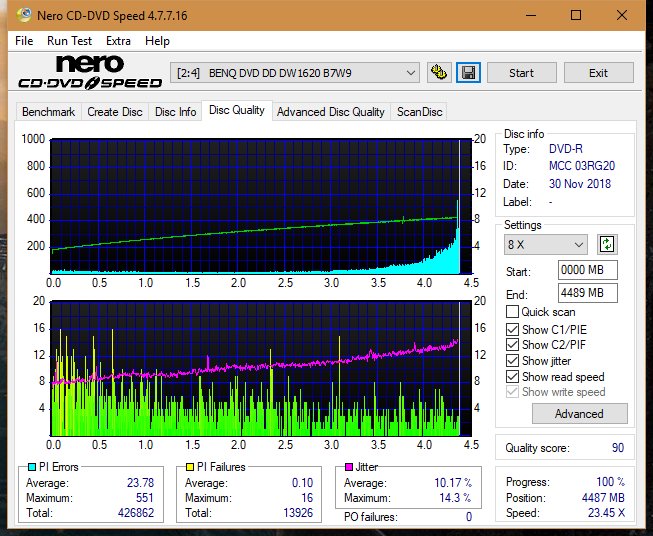
Task: Disable Show jitter checkbox
Action: pyautogui.click(x=512, y=361)
